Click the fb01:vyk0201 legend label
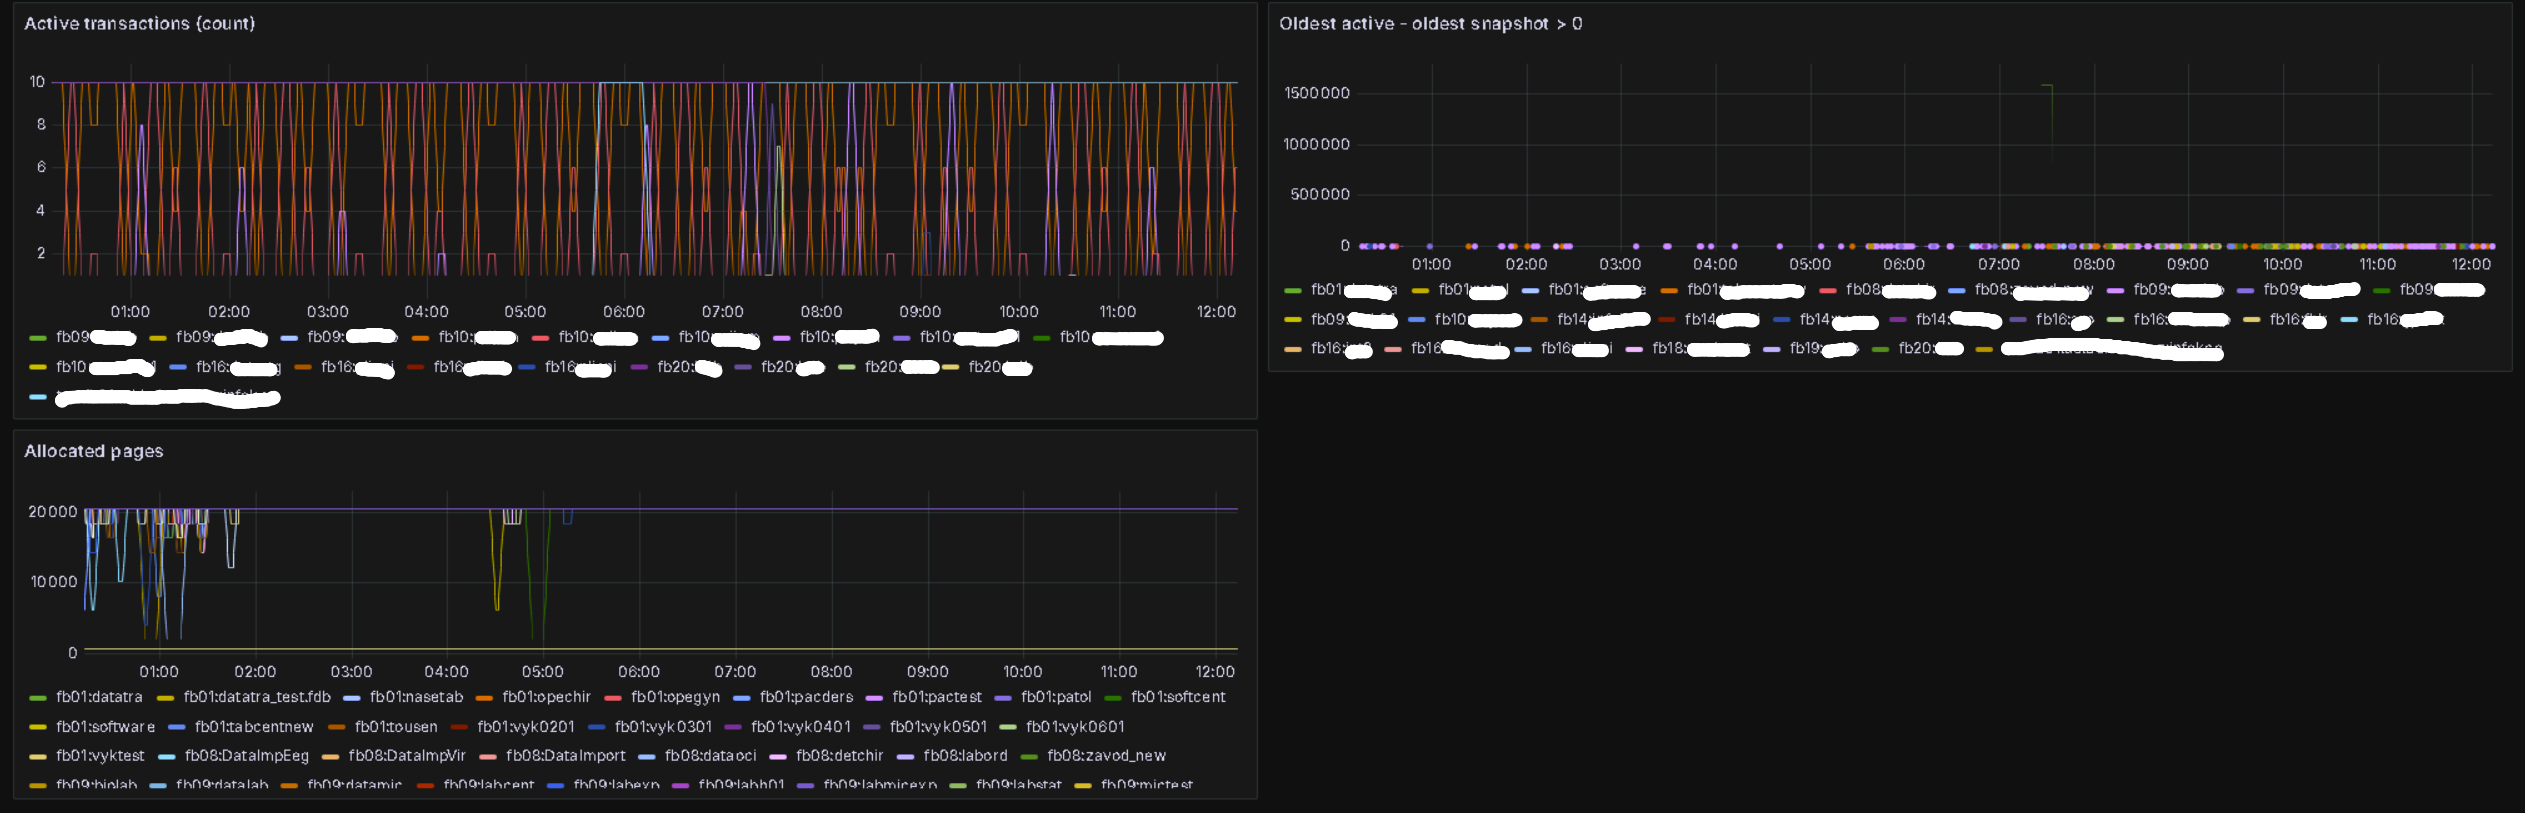 526,727
